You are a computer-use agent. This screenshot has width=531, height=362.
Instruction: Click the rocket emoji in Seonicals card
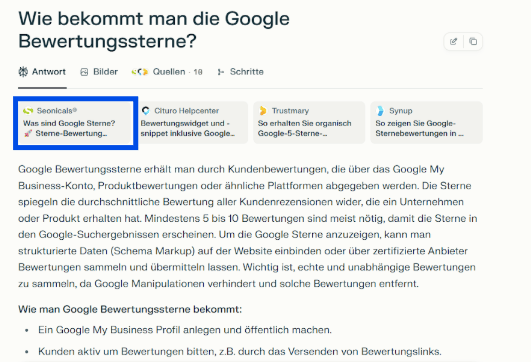[28, 133]
